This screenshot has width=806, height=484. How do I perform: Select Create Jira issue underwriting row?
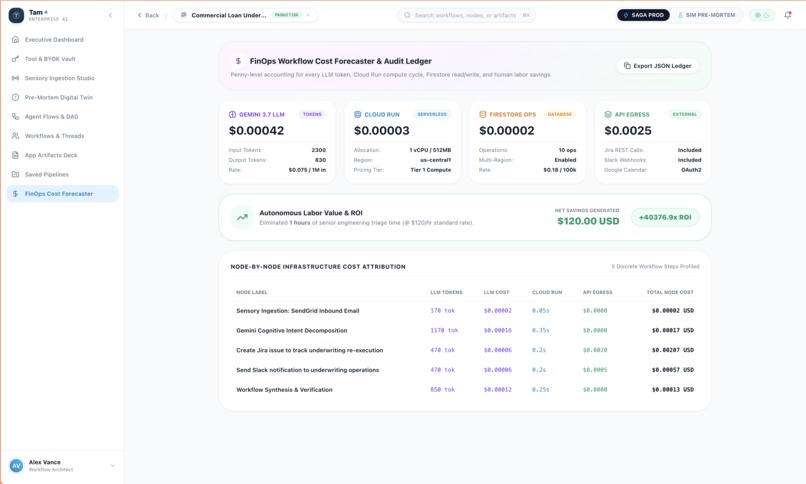465,350
